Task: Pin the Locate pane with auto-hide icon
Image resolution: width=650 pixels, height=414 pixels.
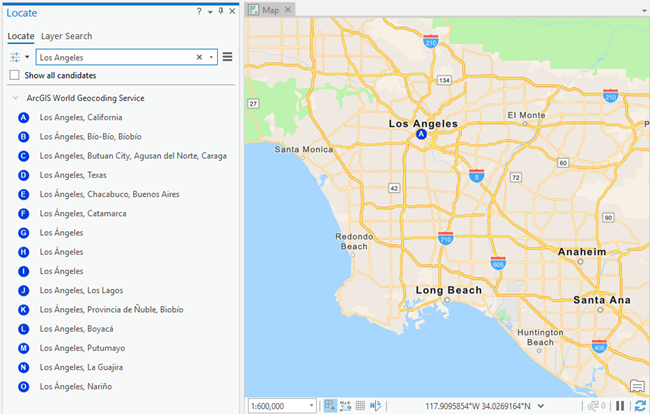Action: point(221,11)
